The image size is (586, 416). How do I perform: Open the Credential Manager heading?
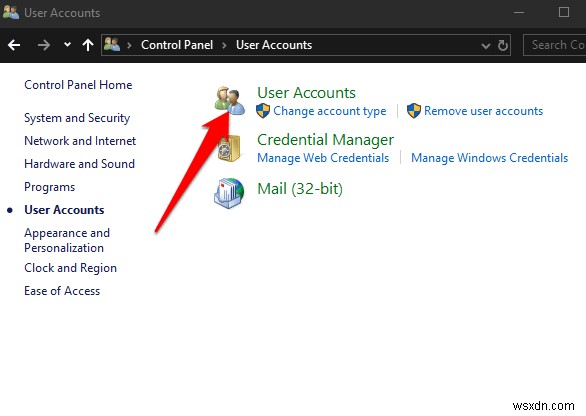coord(326,140)
